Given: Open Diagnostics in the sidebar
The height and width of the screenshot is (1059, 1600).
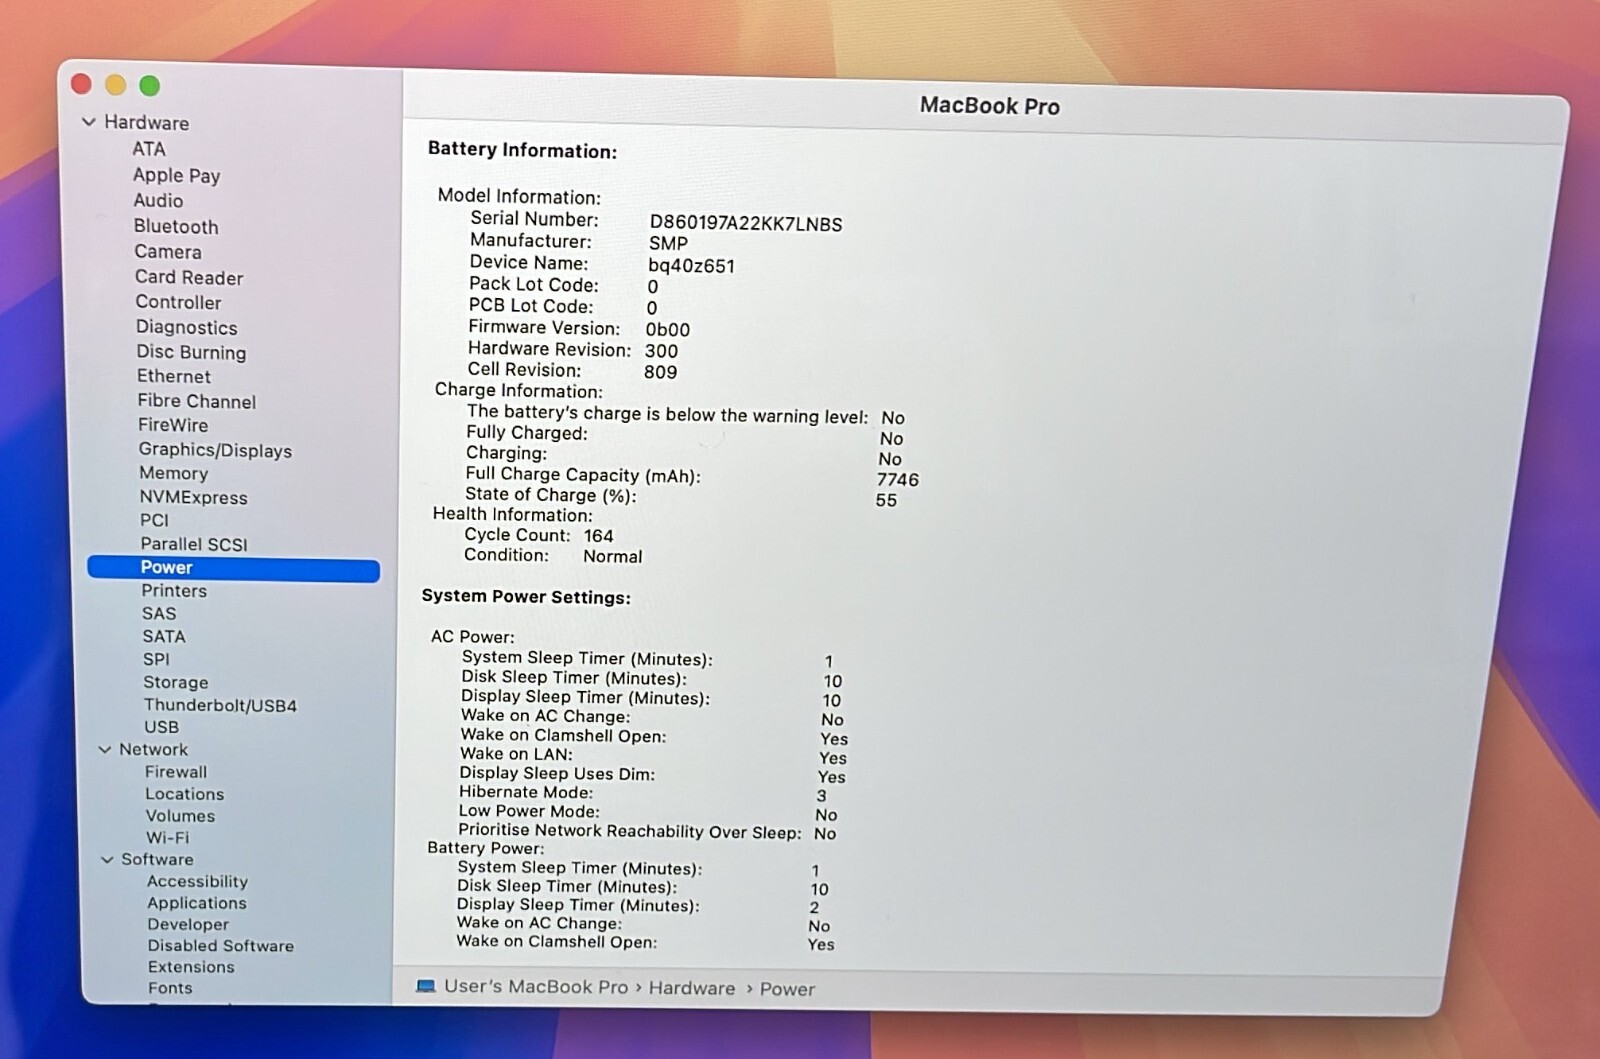Looking at the screenshot, I should [187, 327].
